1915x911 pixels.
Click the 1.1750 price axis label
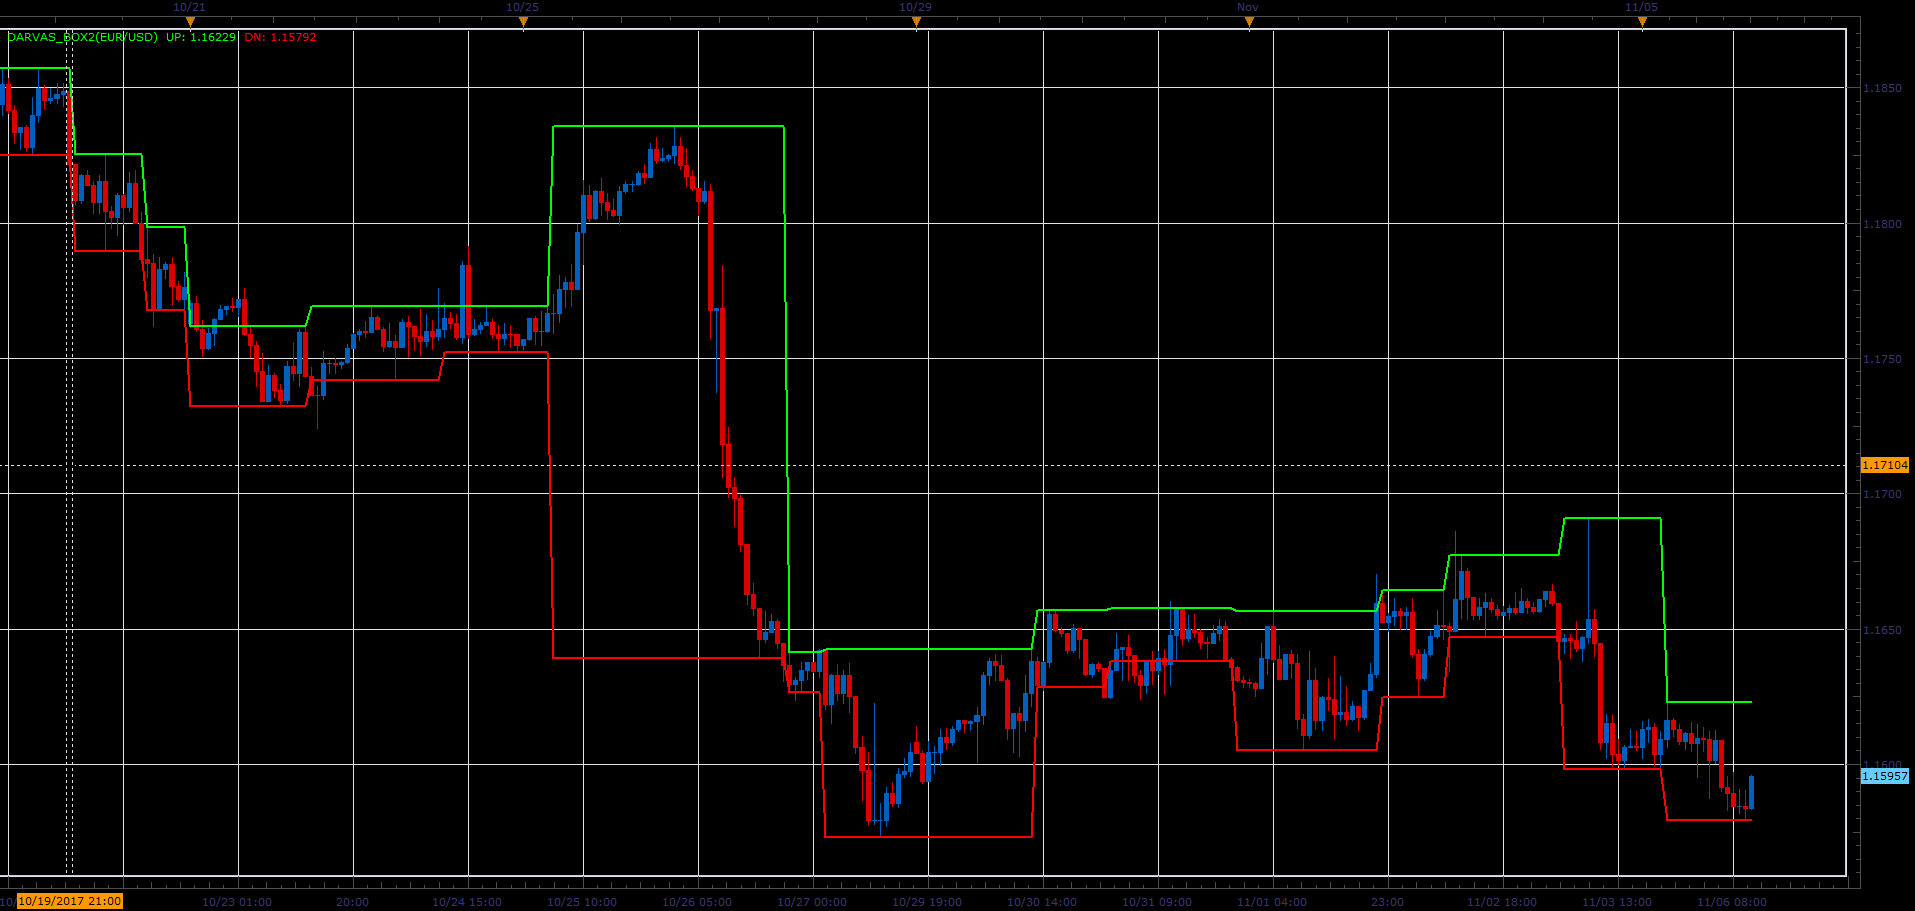[x=1882, y=359]
